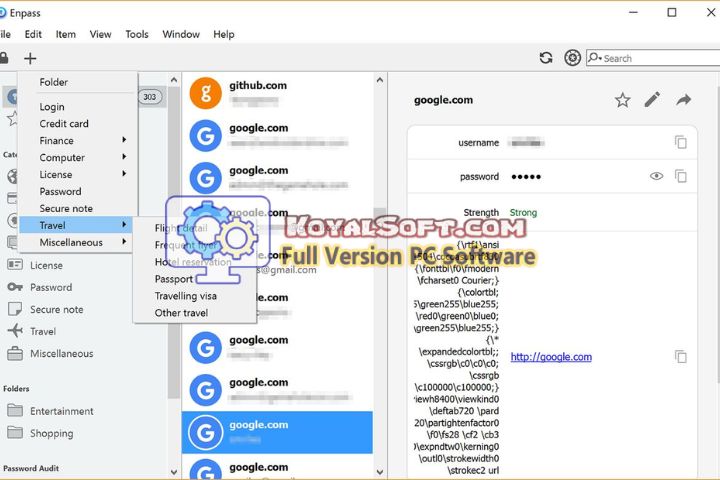The height and width of the screenshot is (480, 720).
Task: Copy the username field value
Action: [x=681, y=142]
